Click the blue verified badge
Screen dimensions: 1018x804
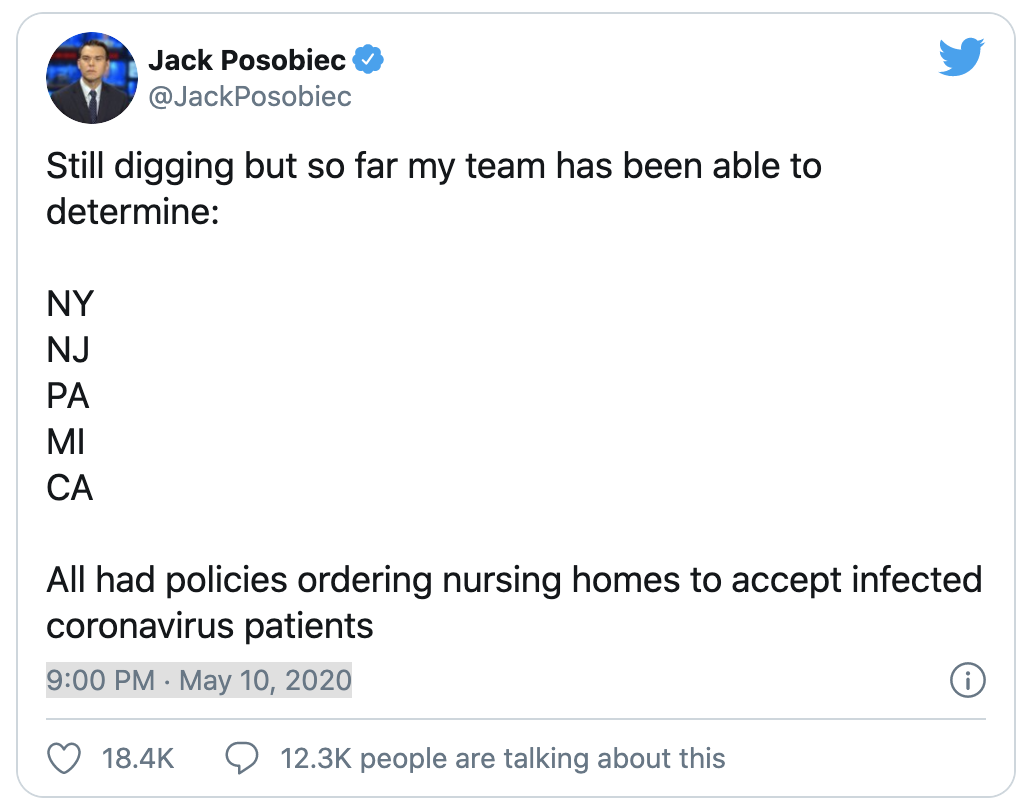(x=368, y=60)
